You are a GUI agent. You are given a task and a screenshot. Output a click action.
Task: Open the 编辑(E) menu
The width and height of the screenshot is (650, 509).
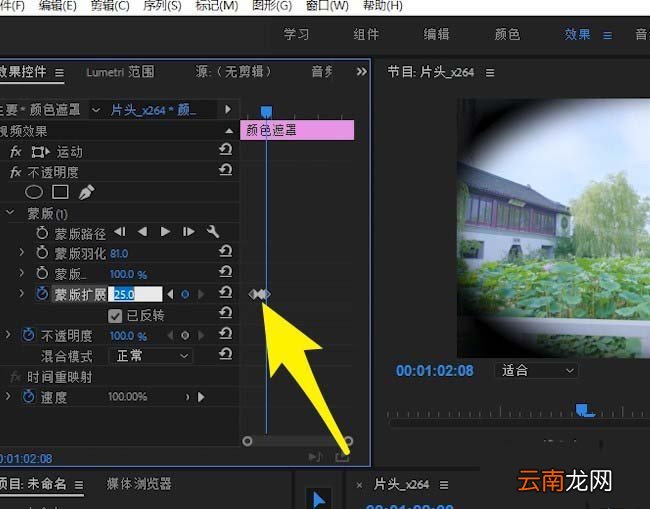click(58, 6)
